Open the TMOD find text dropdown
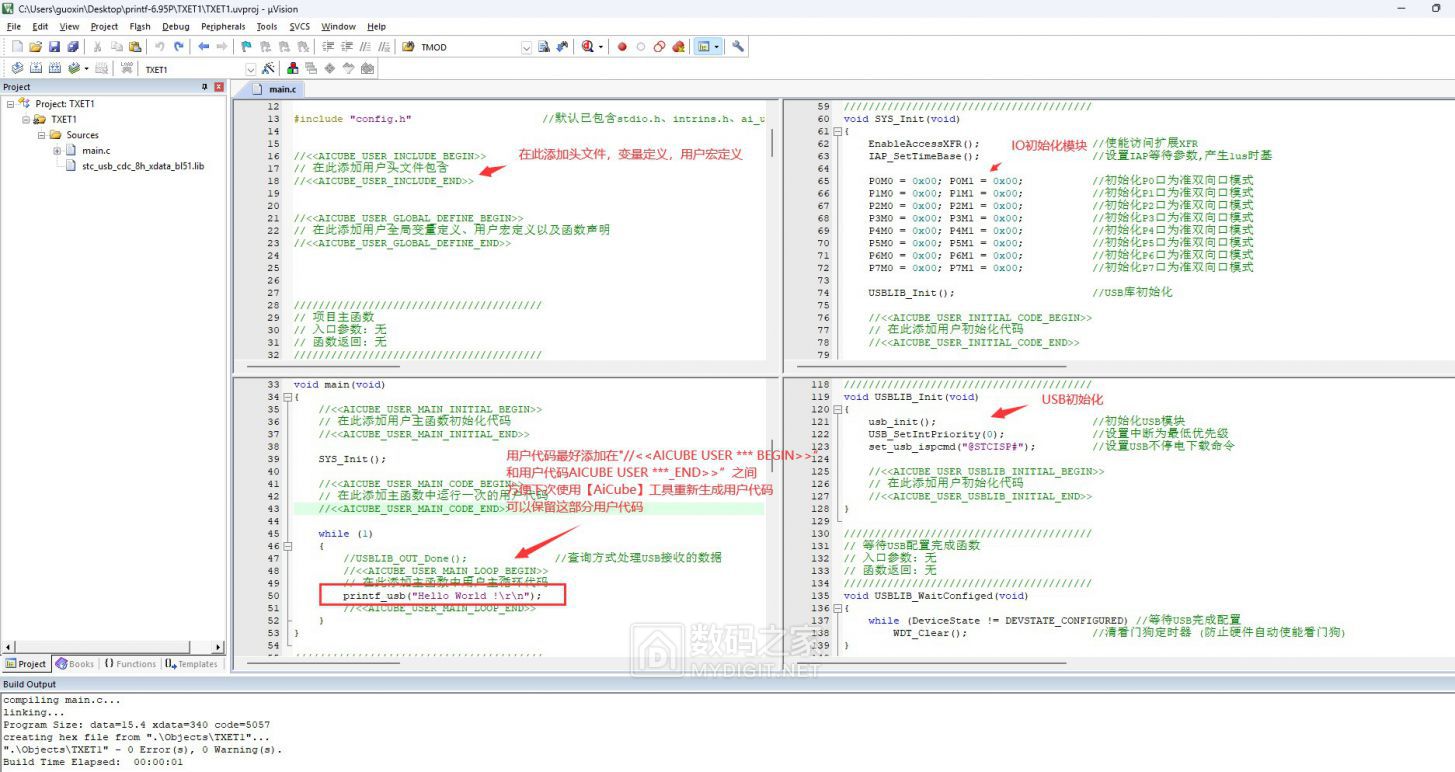The image size is (1455, 772). click(x=526, y=47)
